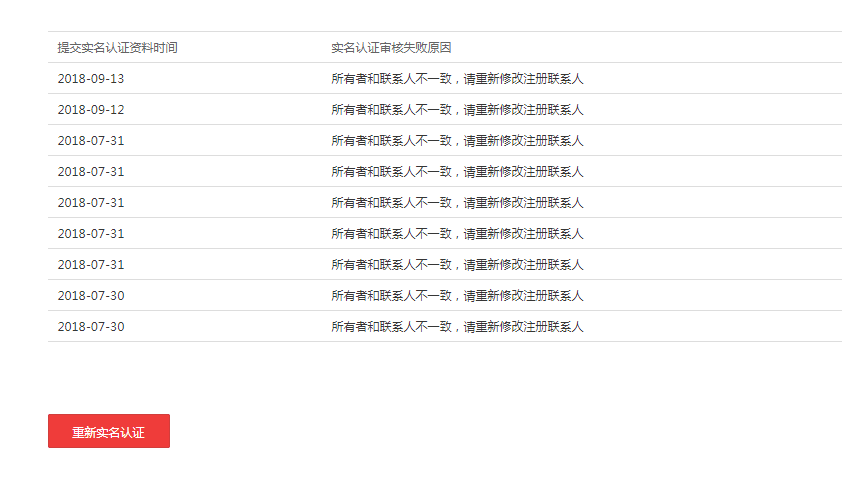Click failure reason in the last 2018-07-31 row
842x490 pixels.
pos(457,265)
